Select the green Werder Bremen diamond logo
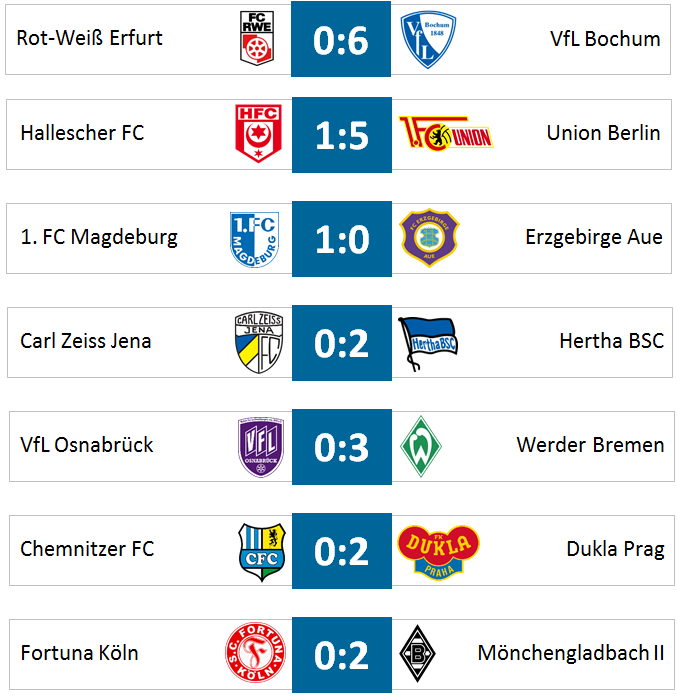The image size is (677, 699). [x=421, y=446]
